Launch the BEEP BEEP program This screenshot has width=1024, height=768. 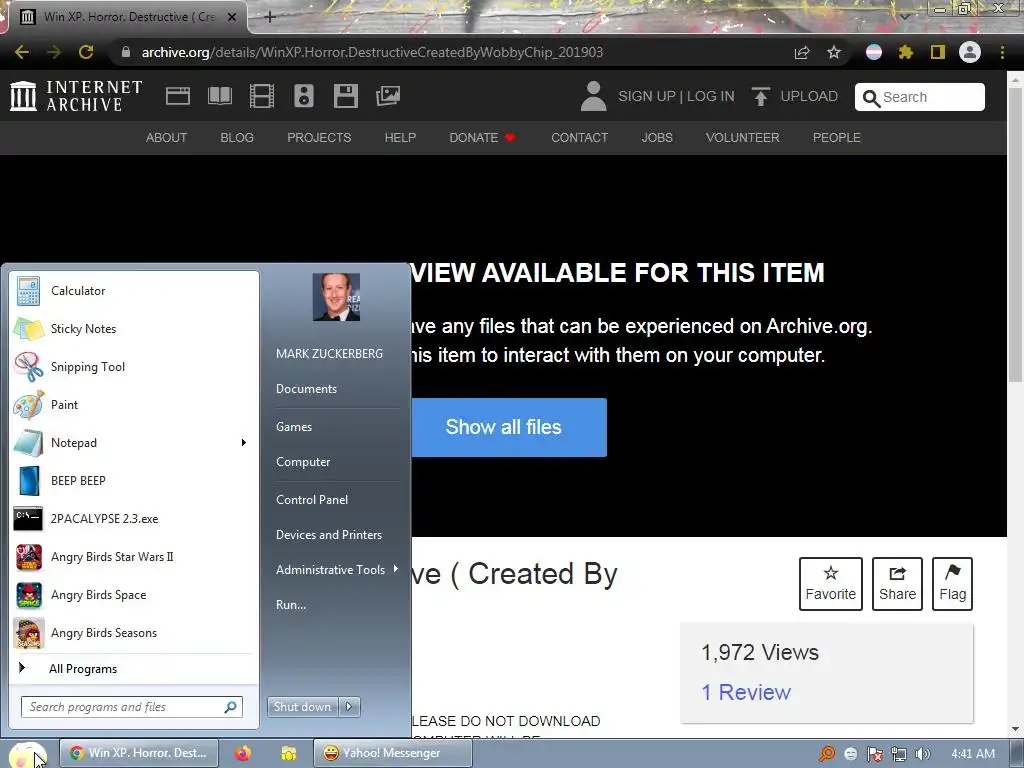click(x=133, y=481)
